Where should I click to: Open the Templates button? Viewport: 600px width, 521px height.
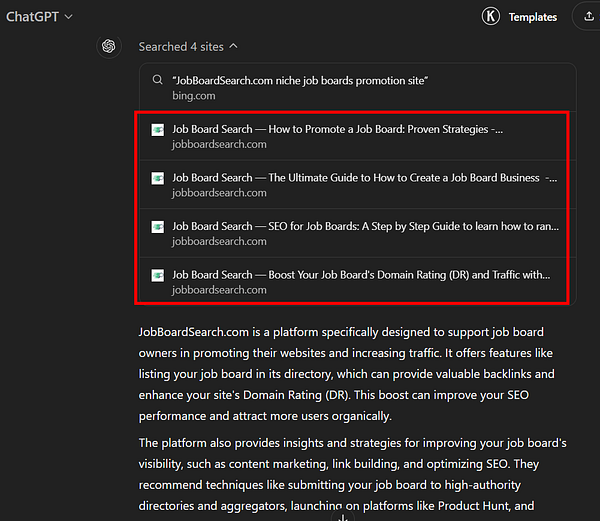pyautogui.click(x=532, y=17)
